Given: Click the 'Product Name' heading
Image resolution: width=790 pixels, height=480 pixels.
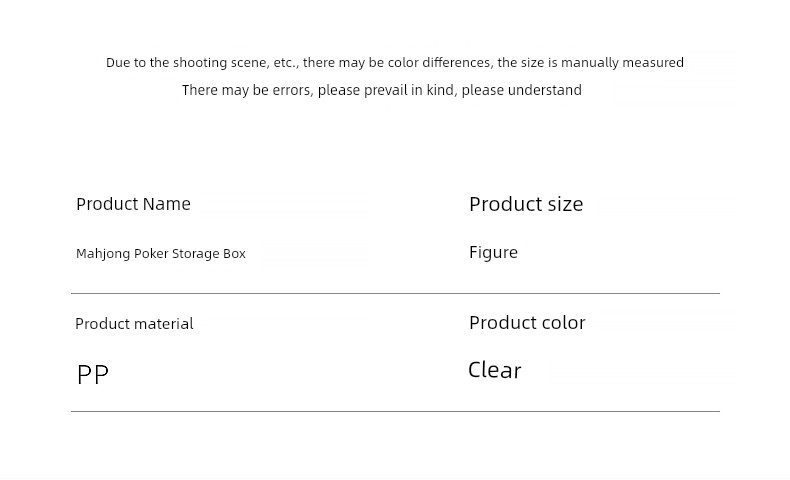Looking at the screenshot, I should [134, 204].
